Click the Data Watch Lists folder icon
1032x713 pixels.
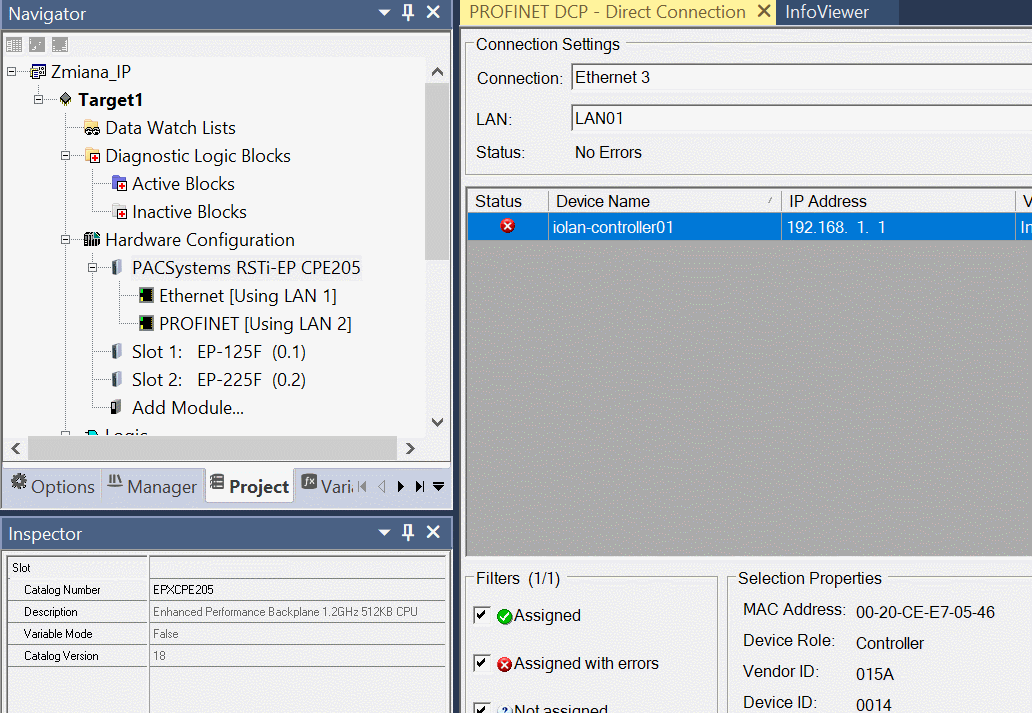tap(92, 128)
